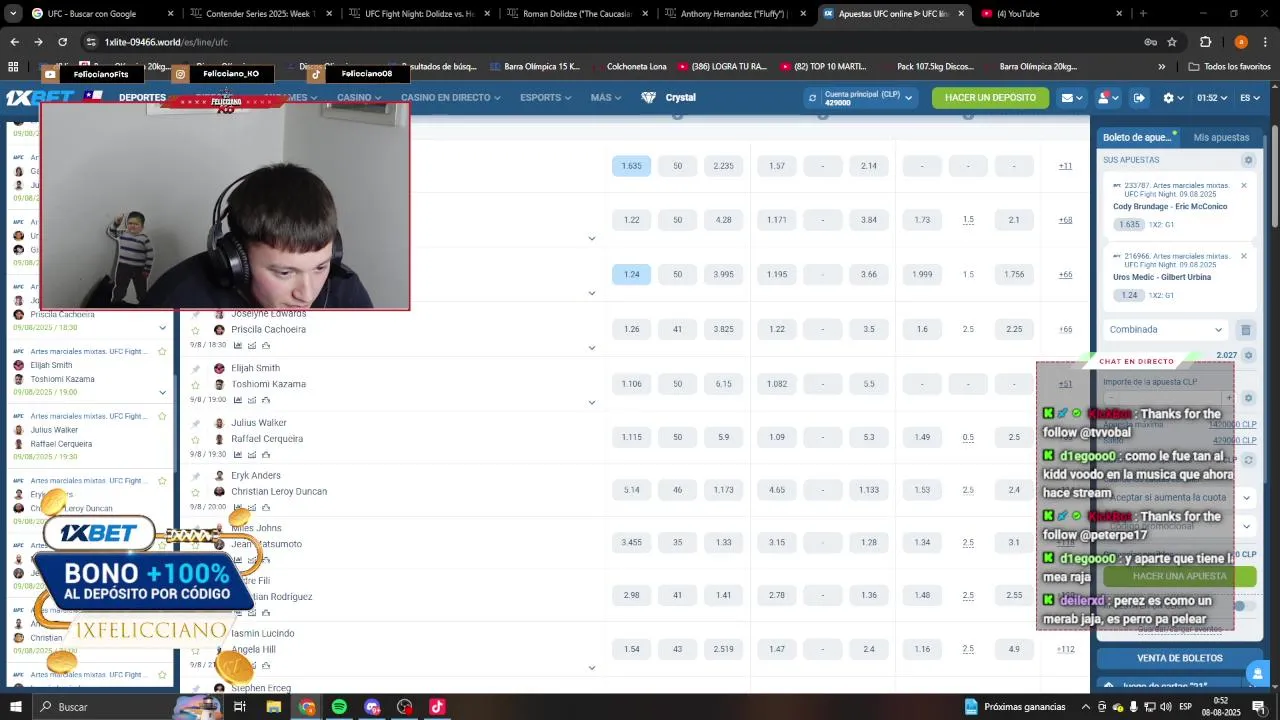
Task: Open File Explorer from taskbar
Action: pos(273,707)
